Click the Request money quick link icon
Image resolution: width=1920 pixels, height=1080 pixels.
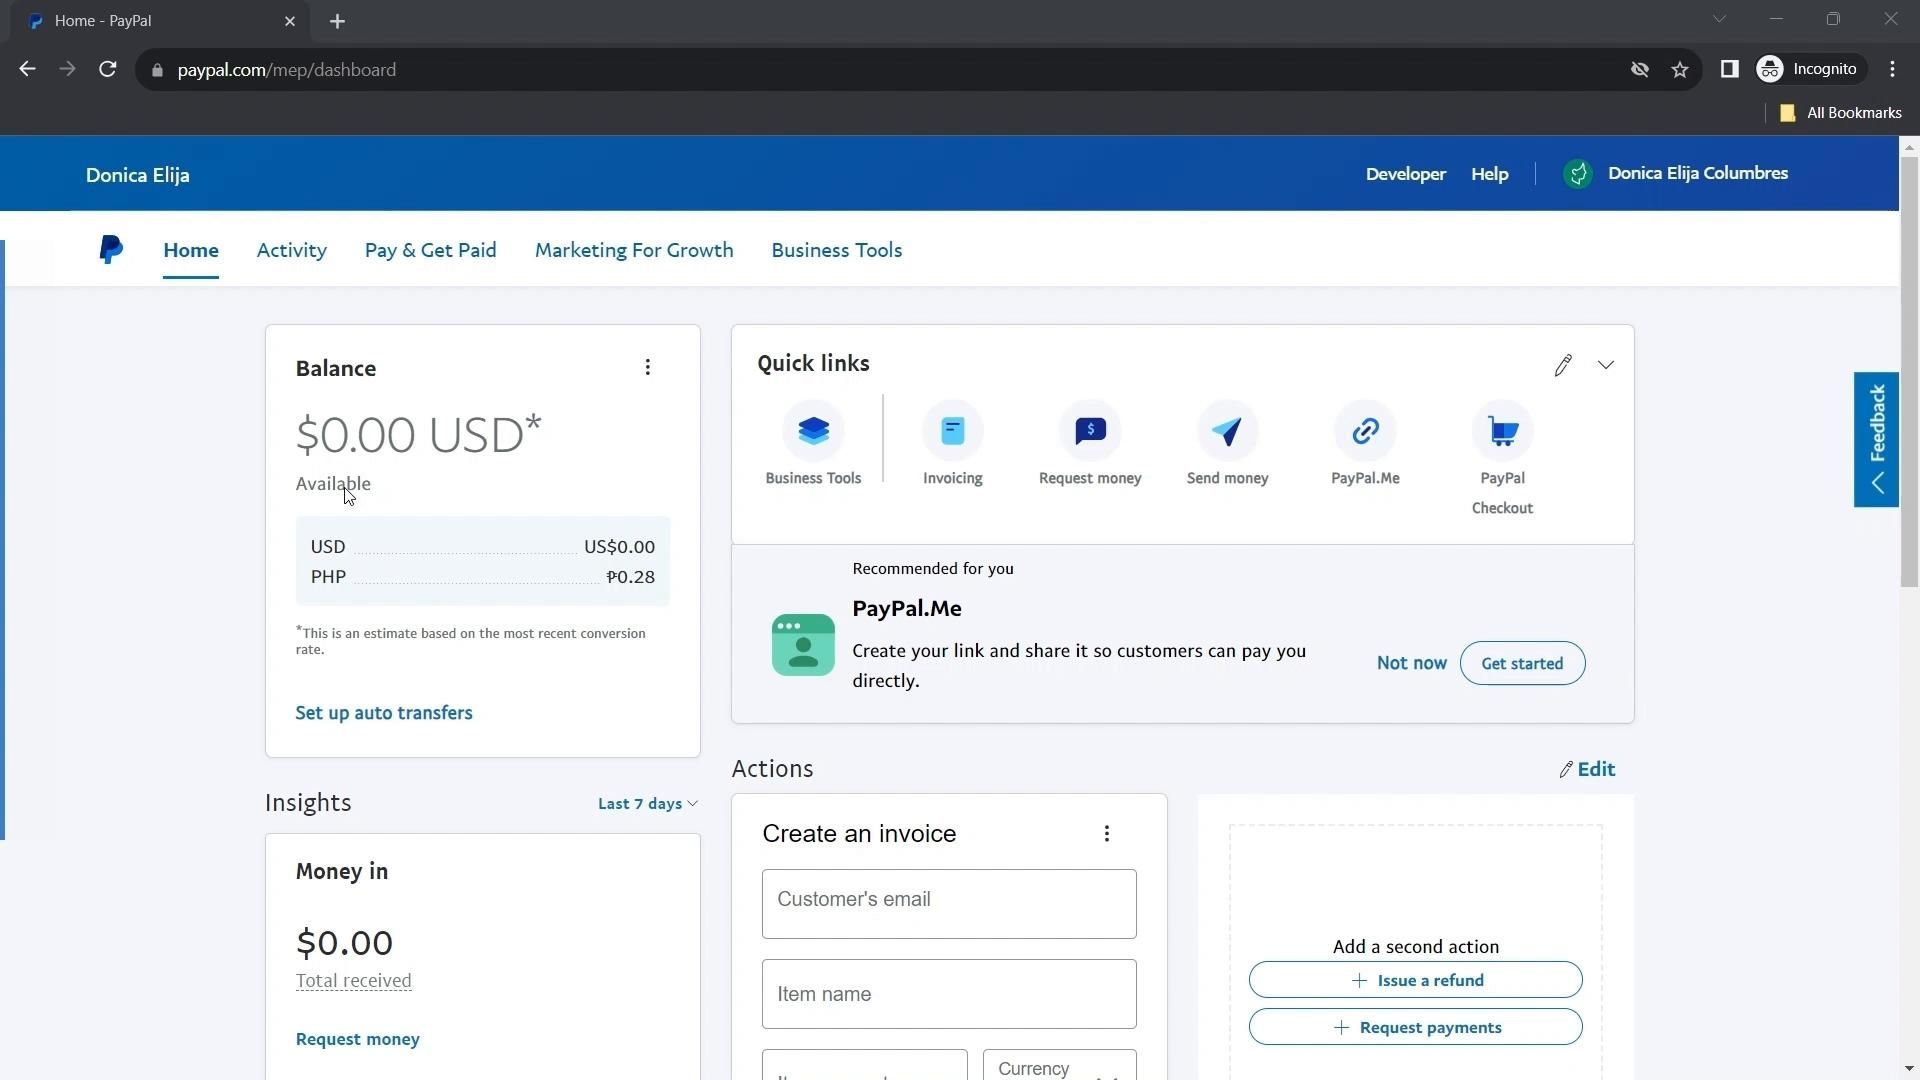click(x=1090, y=431)
